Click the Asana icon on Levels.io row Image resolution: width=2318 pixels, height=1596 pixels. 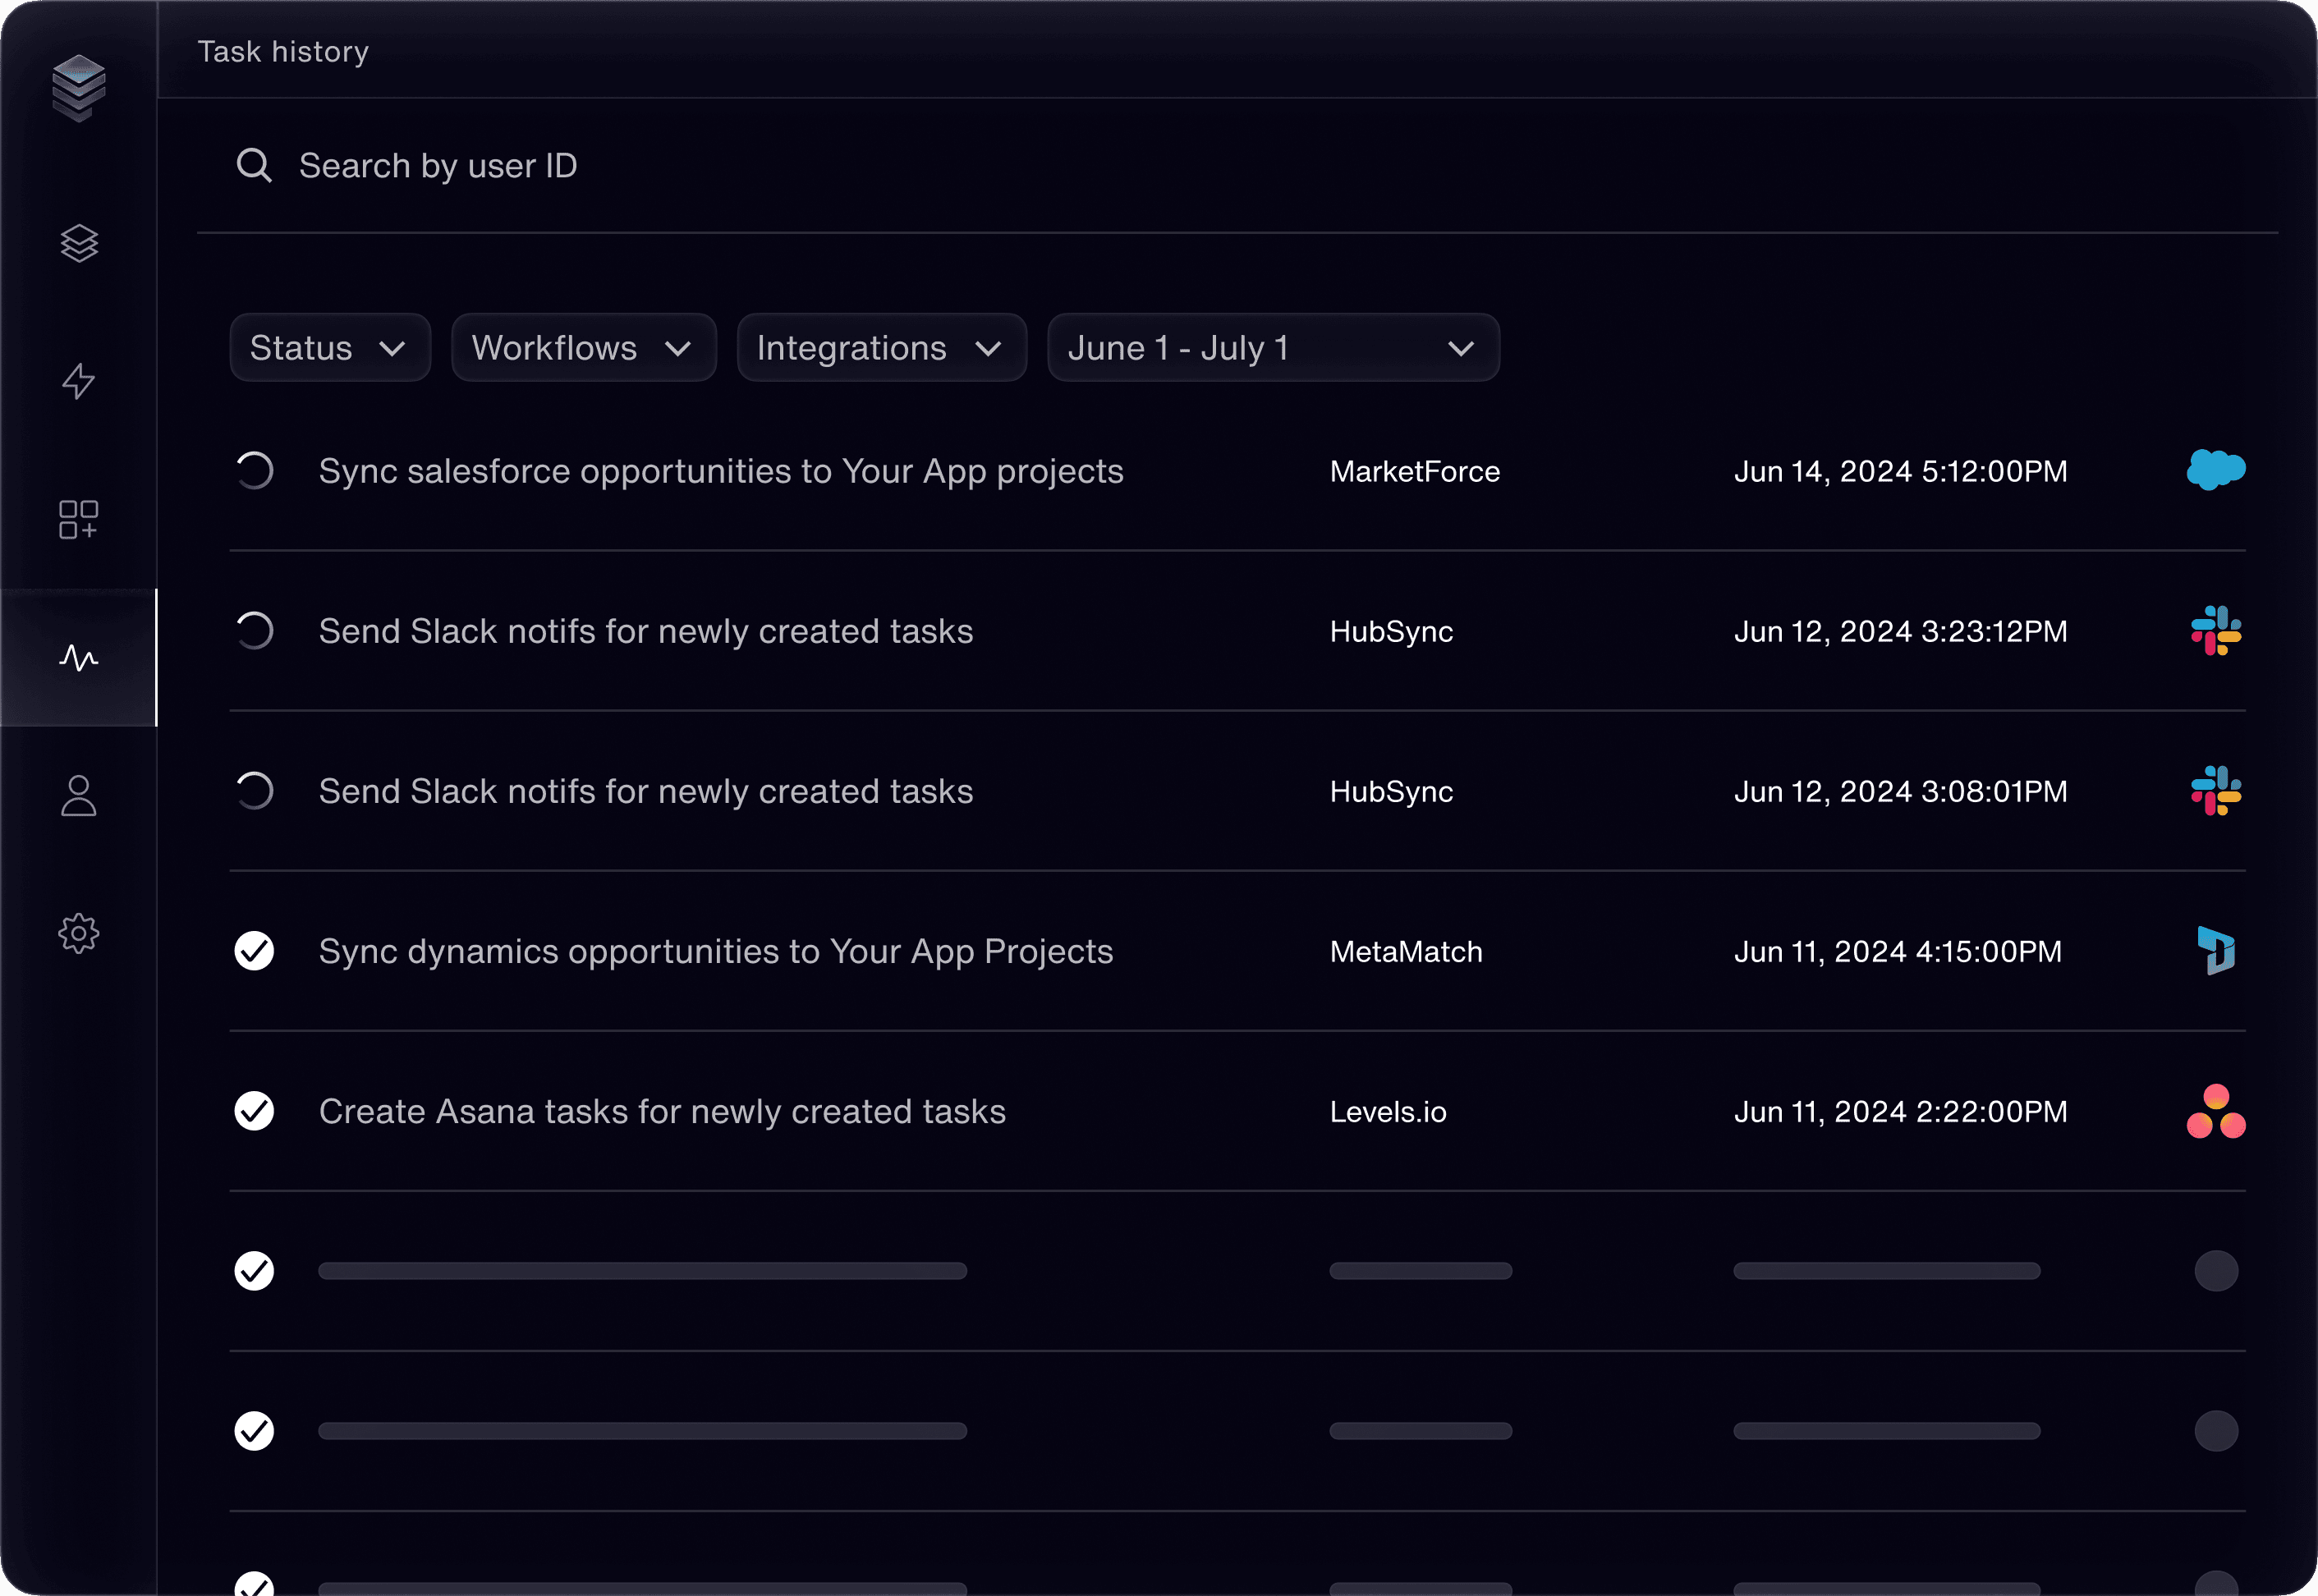click(2215, 1111)
